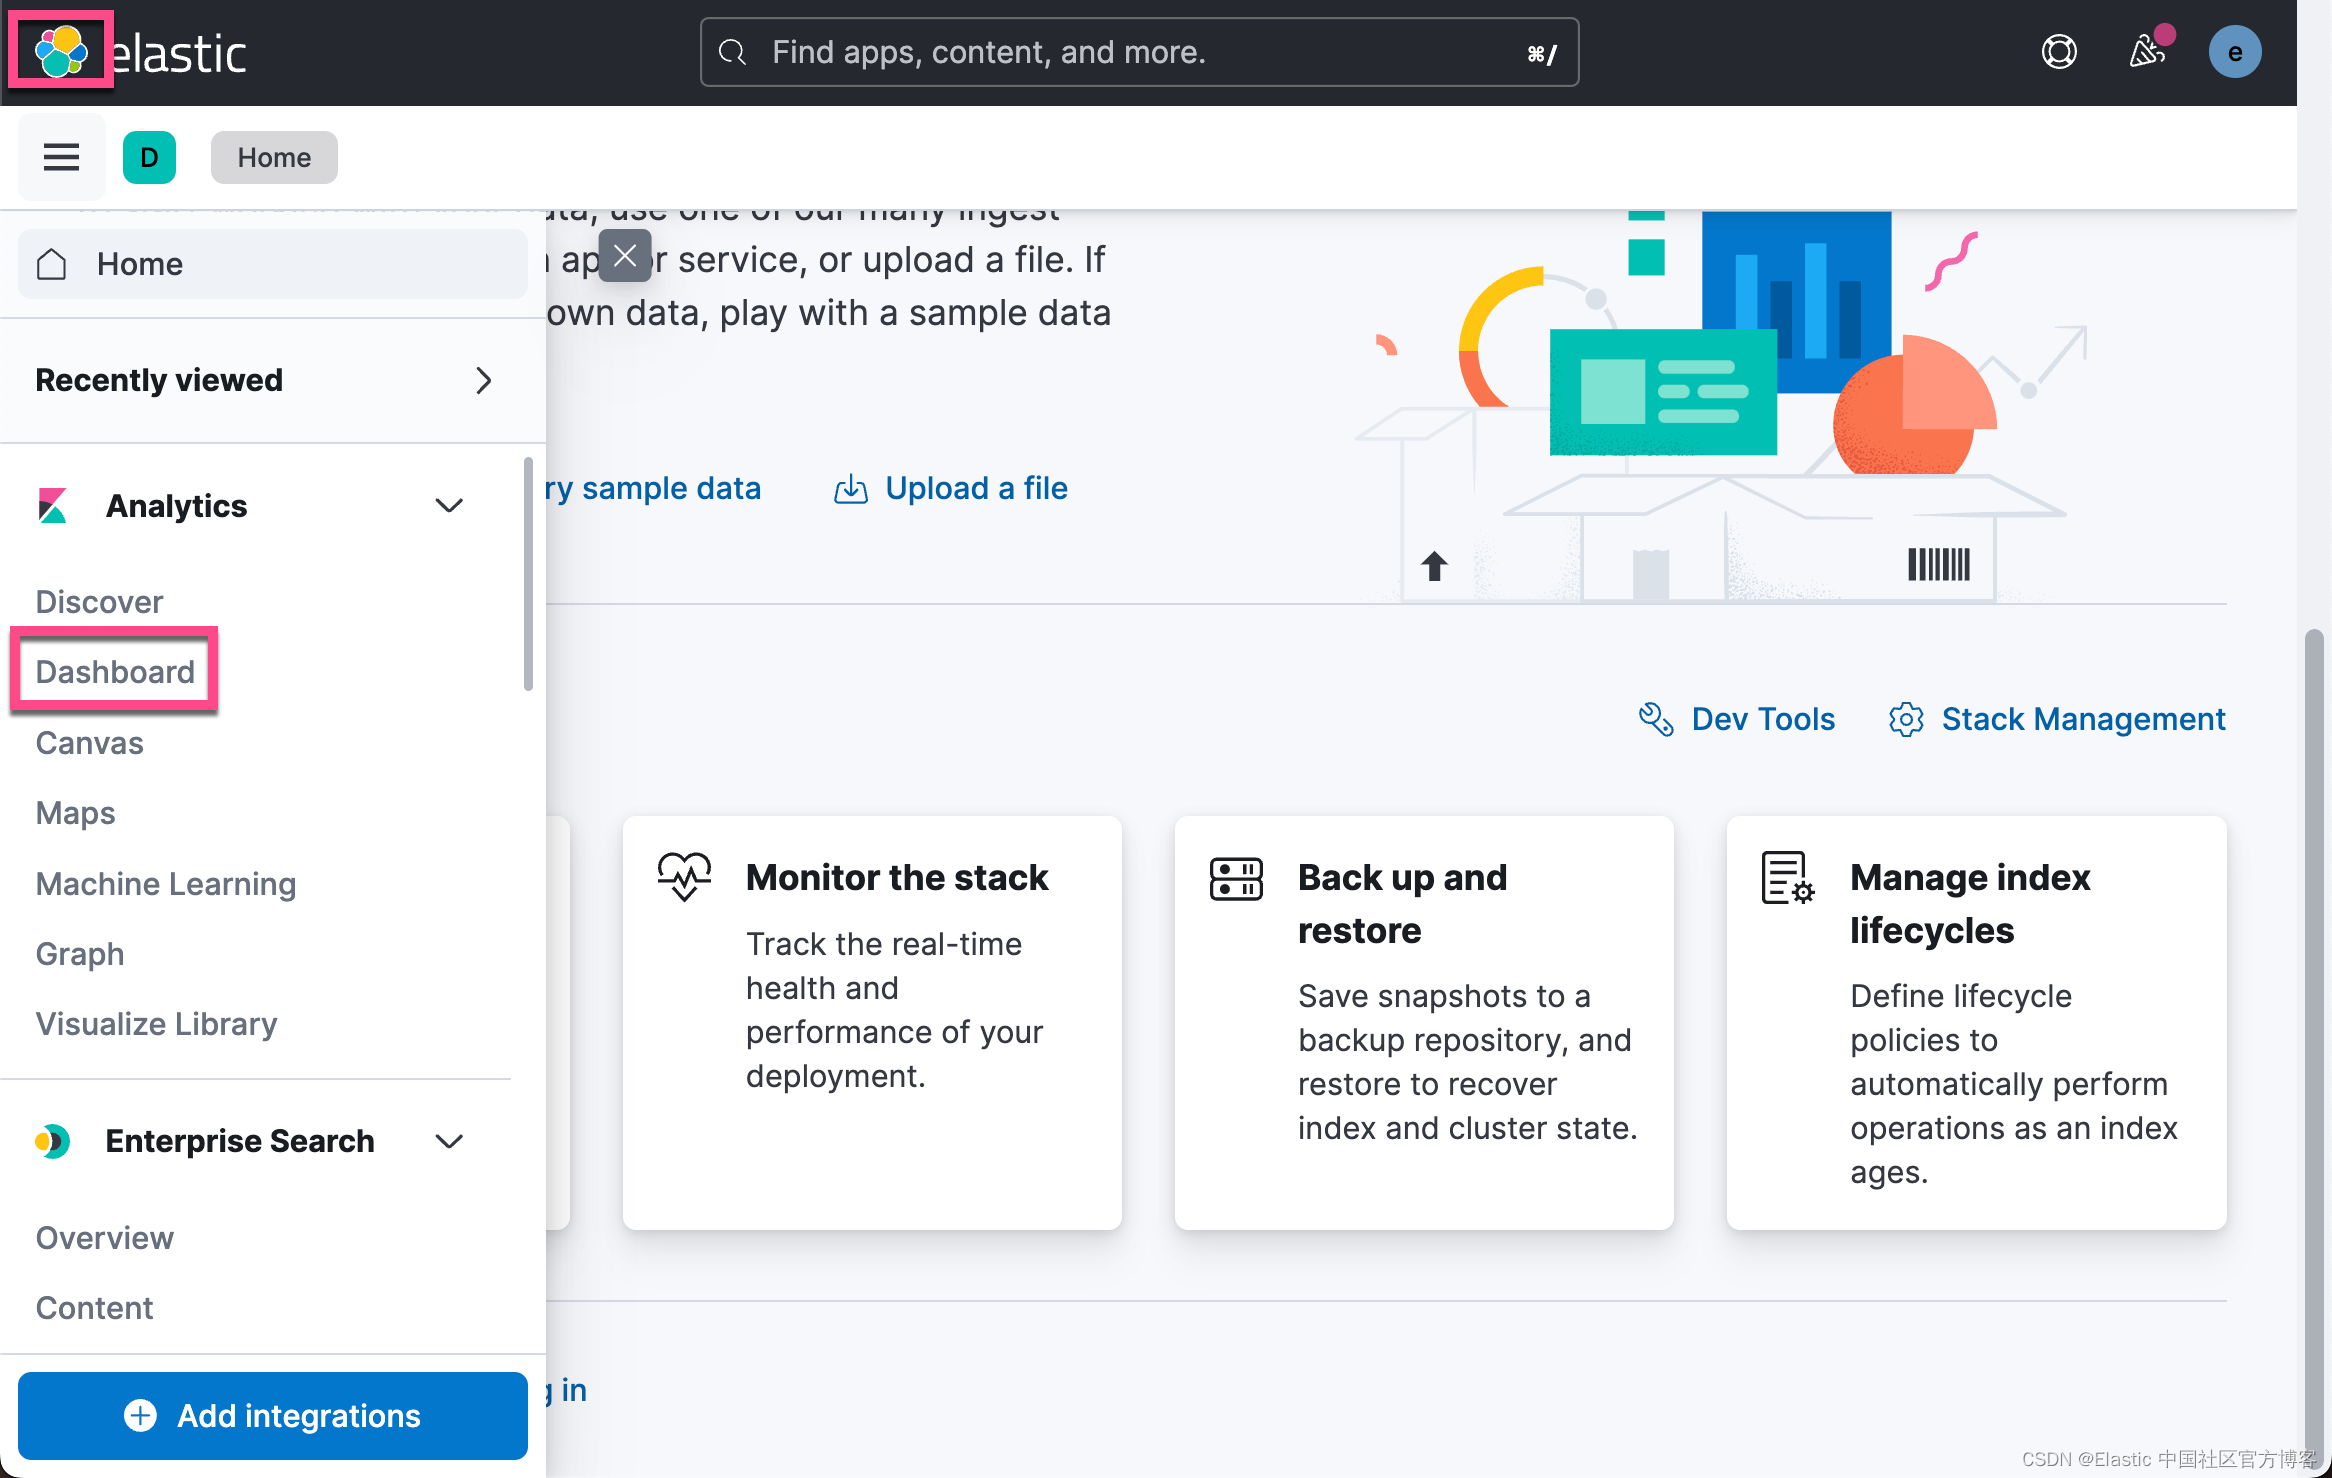
Task: Click the Stack Management gear icon
Action: coord(1906,719)
